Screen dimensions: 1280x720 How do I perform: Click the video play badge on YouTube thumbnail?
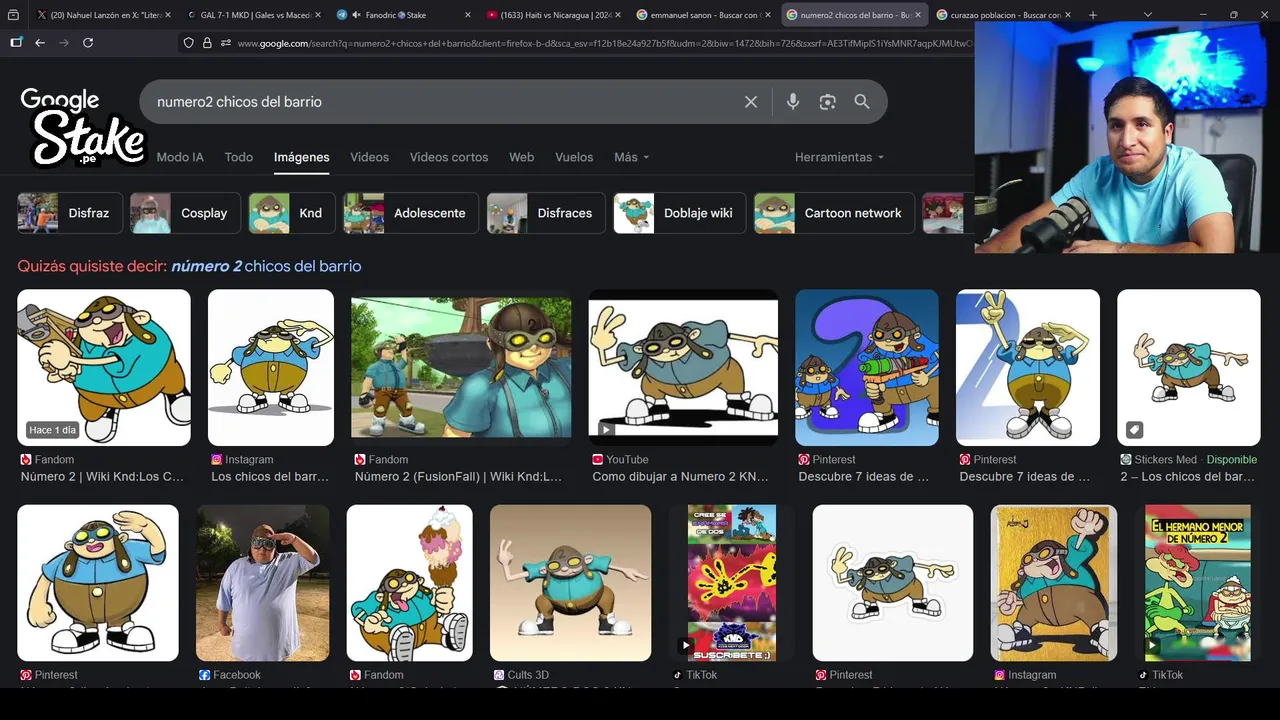click(x=606, y=430)
